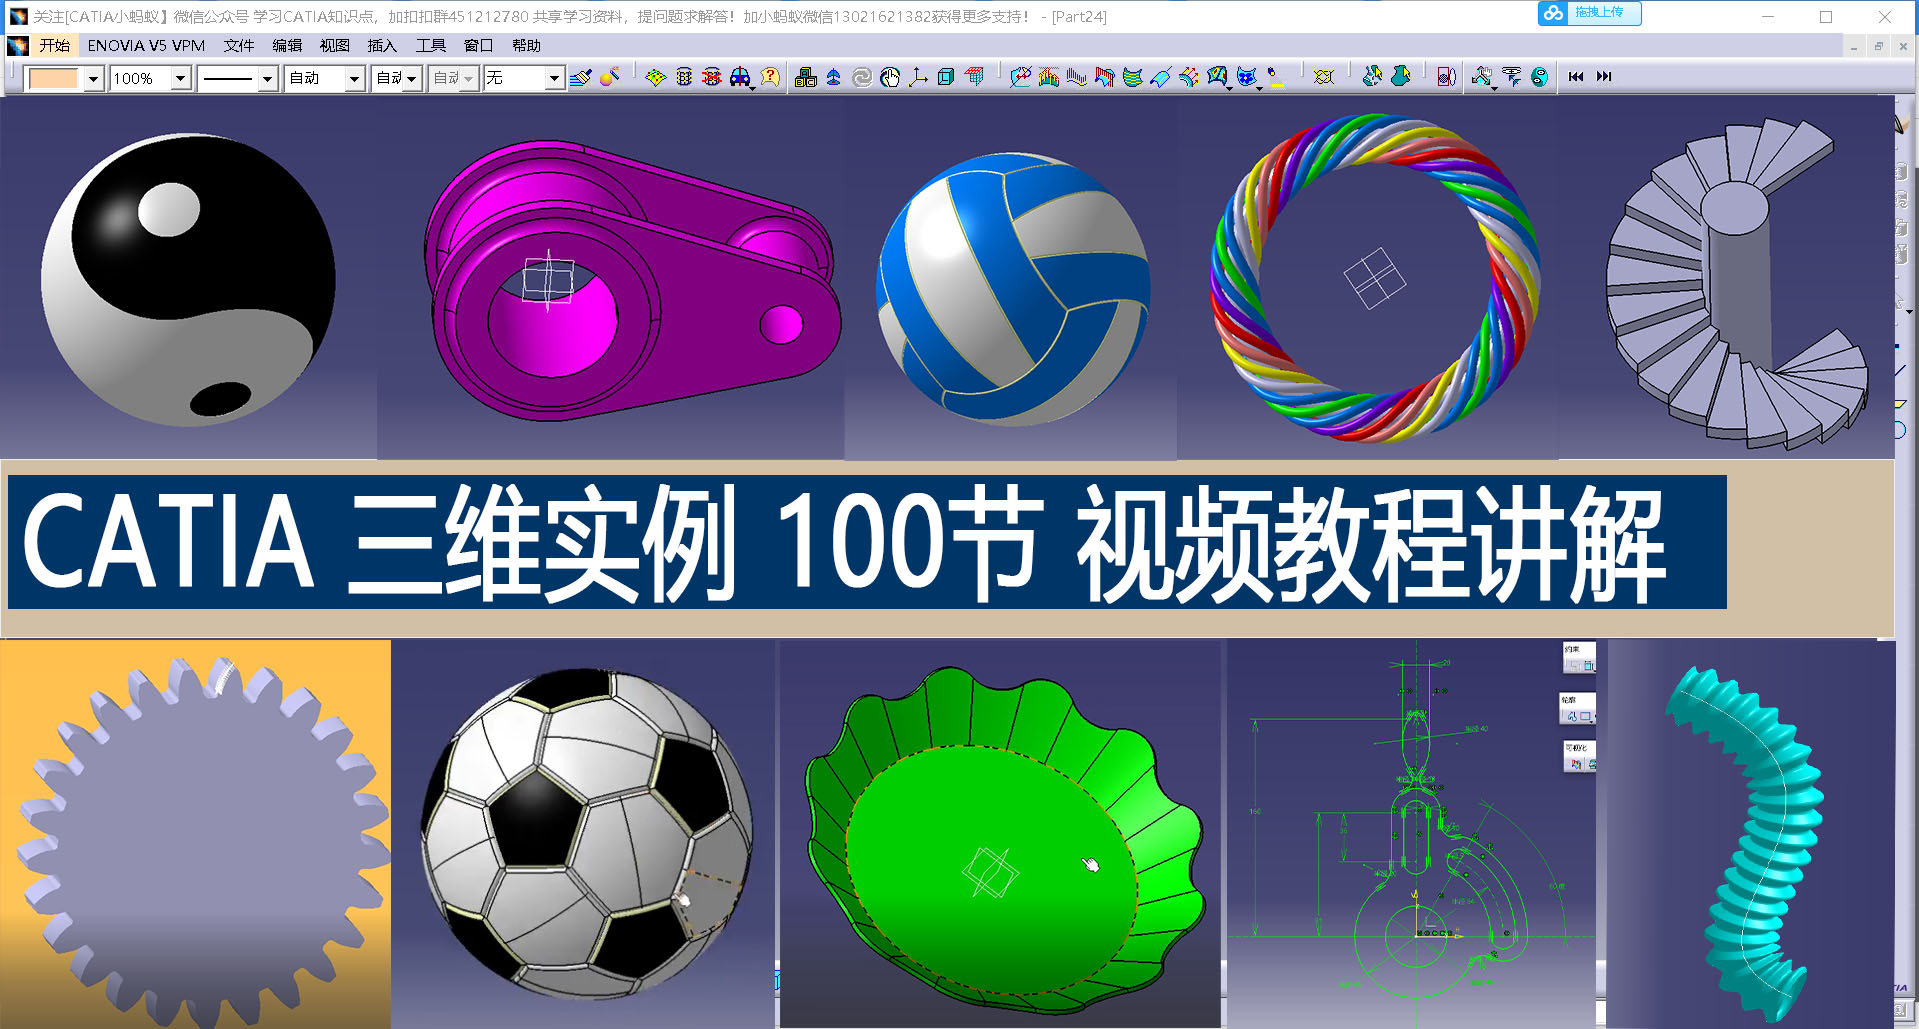Click the connect checker analysis icon

tap(1020, 77)
